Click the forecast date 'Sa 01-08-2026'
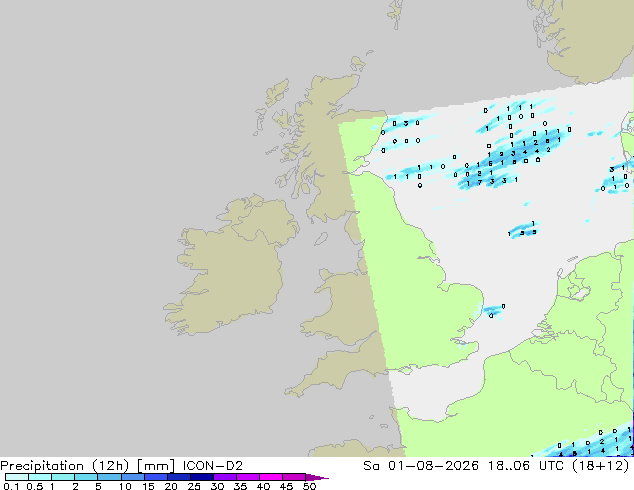634x490 pixels. click(x=421, y=466)
